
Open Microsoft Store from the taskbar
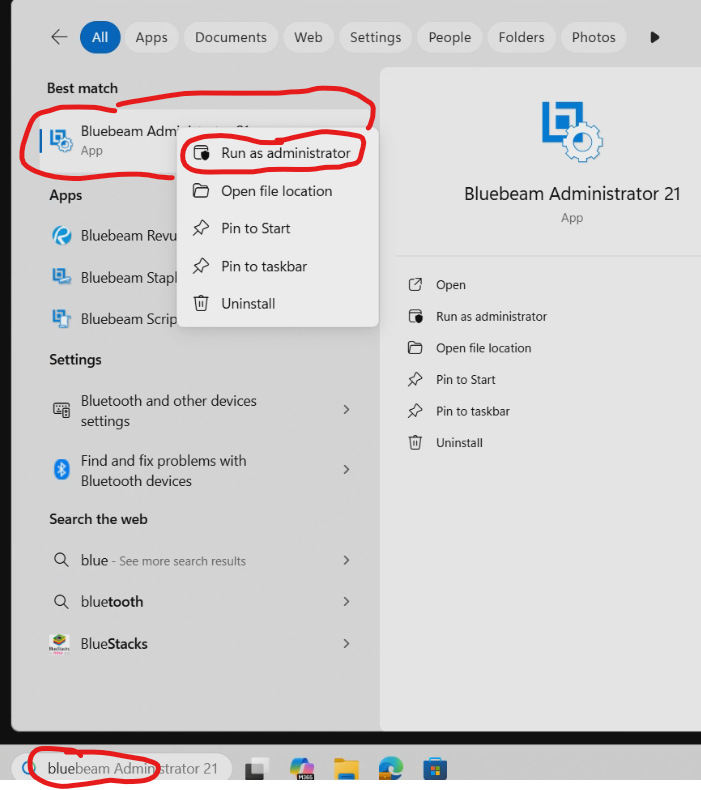point(435,769)
